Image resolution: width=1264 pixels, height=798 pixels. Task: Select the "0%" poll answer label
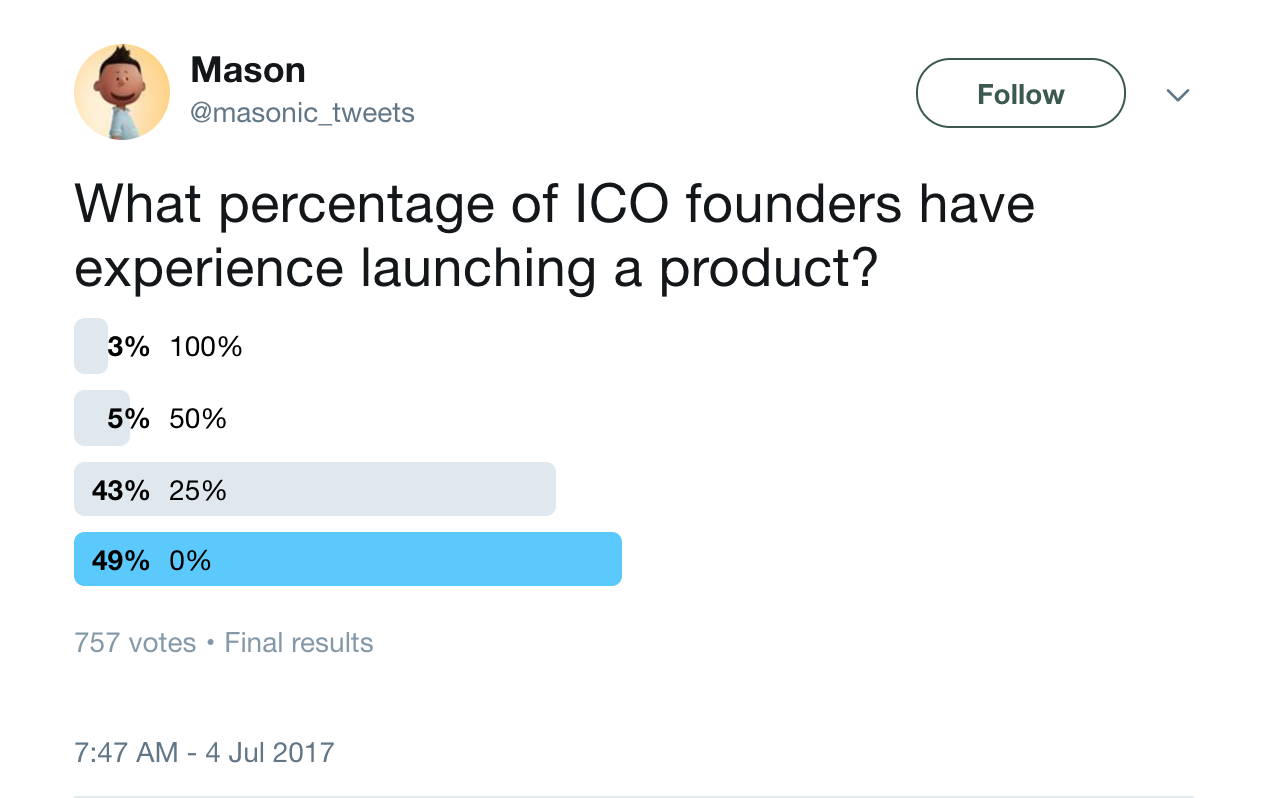pyautogui.click(x=190, y=561)
